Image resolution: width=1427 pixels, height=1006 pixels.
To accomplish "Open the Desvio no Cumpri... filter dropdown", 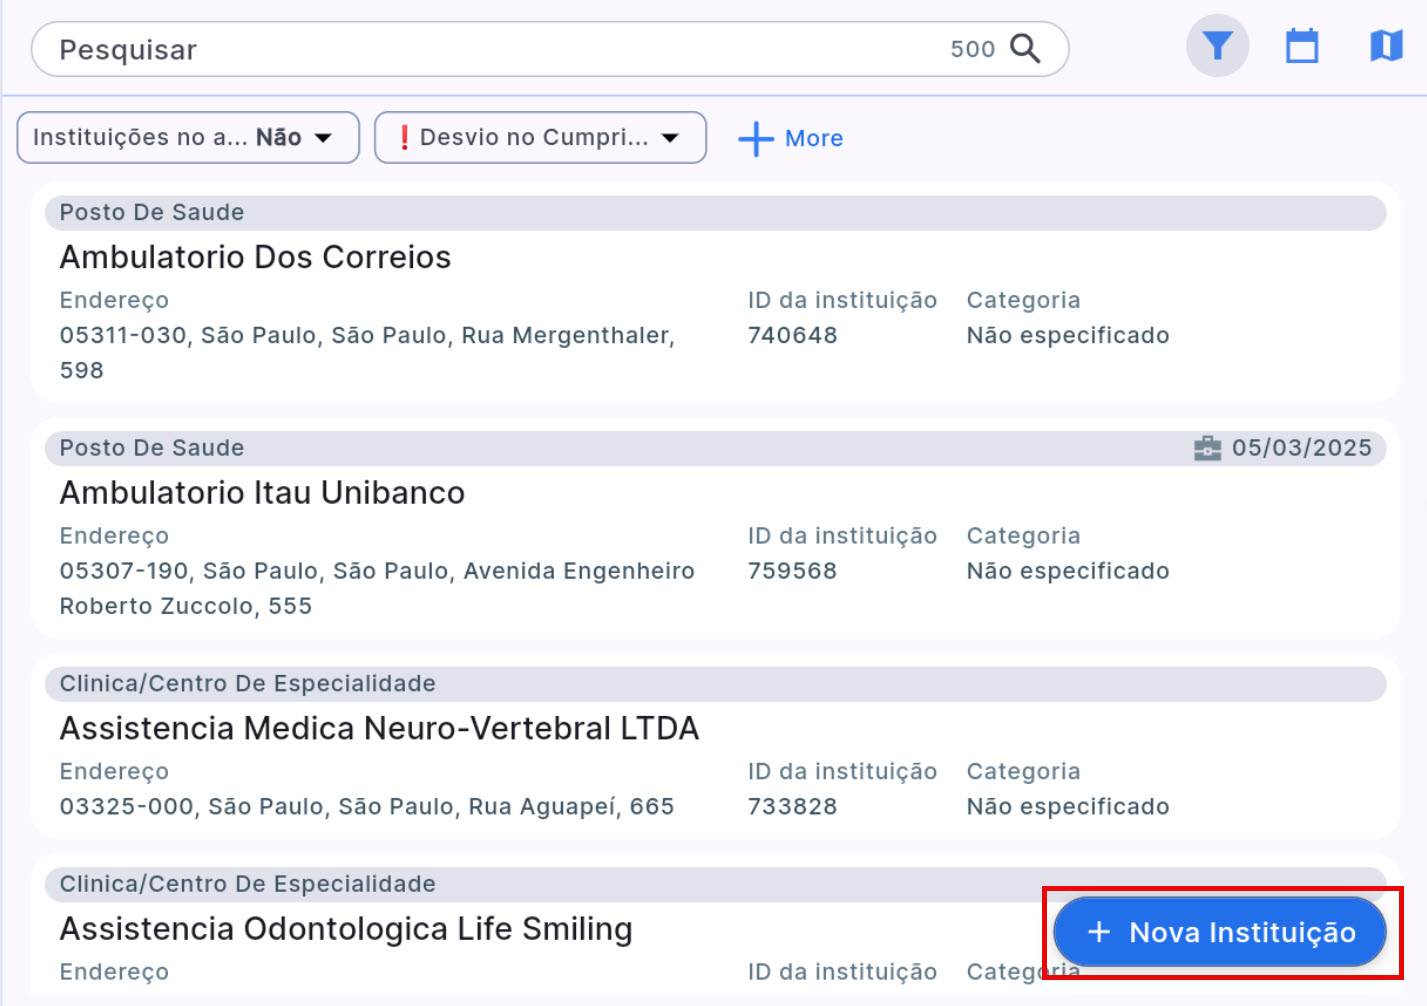I will [x=540, y=138].
